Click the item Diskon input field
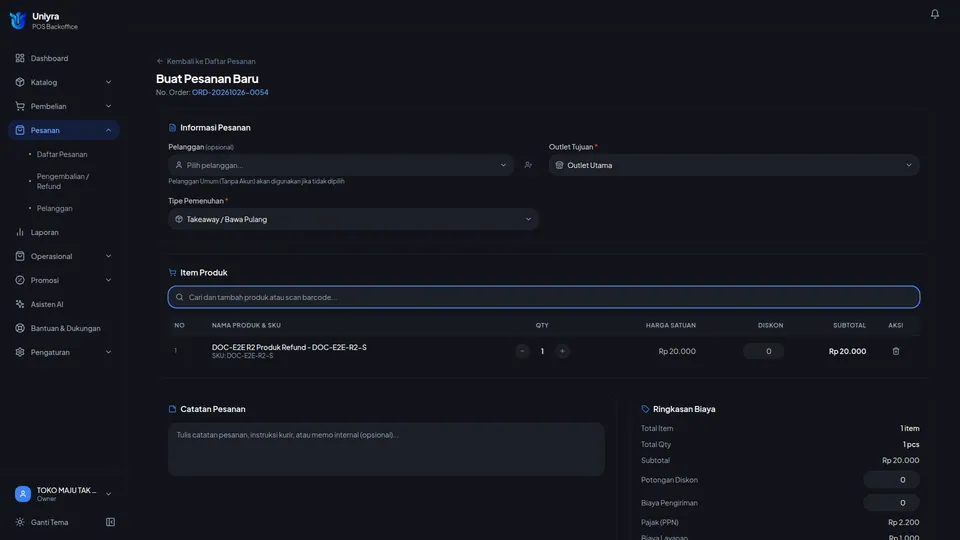This screenshot has width=960, height=540. (x=763, y=351)
